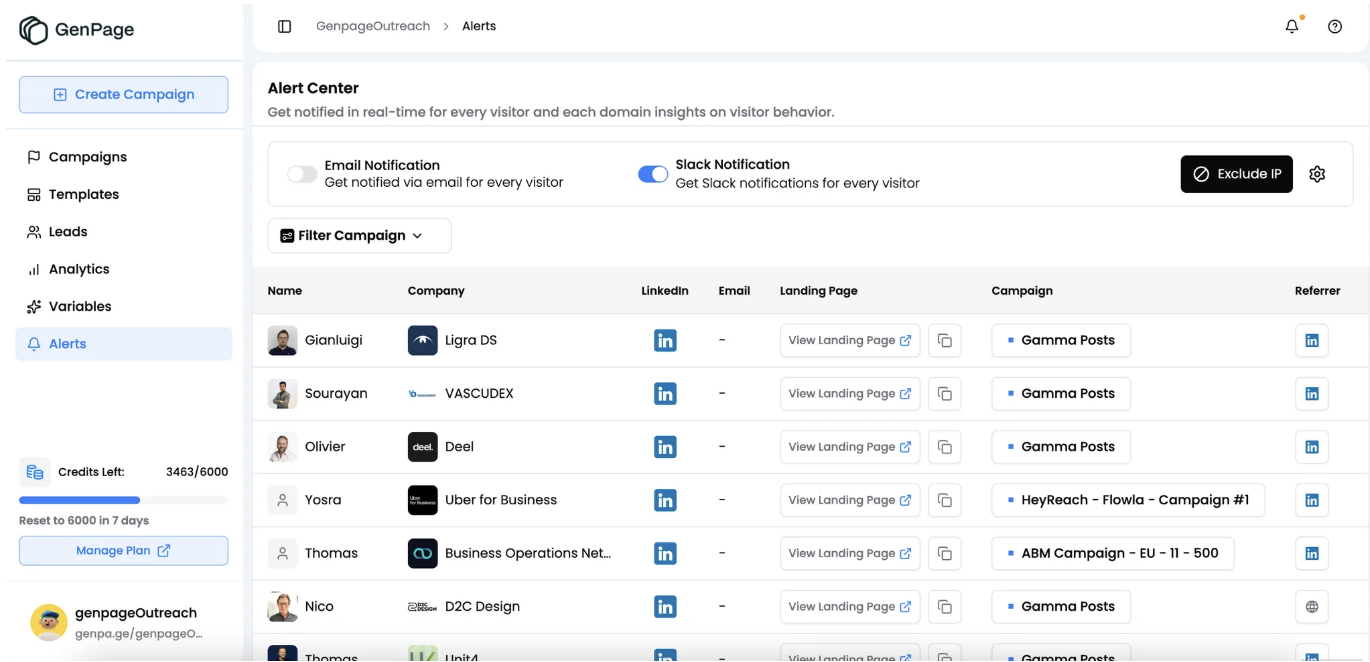Click the Manage Plan button
Image resolution: width=1370 pixels, height=662 pixels.
(124, 551)
